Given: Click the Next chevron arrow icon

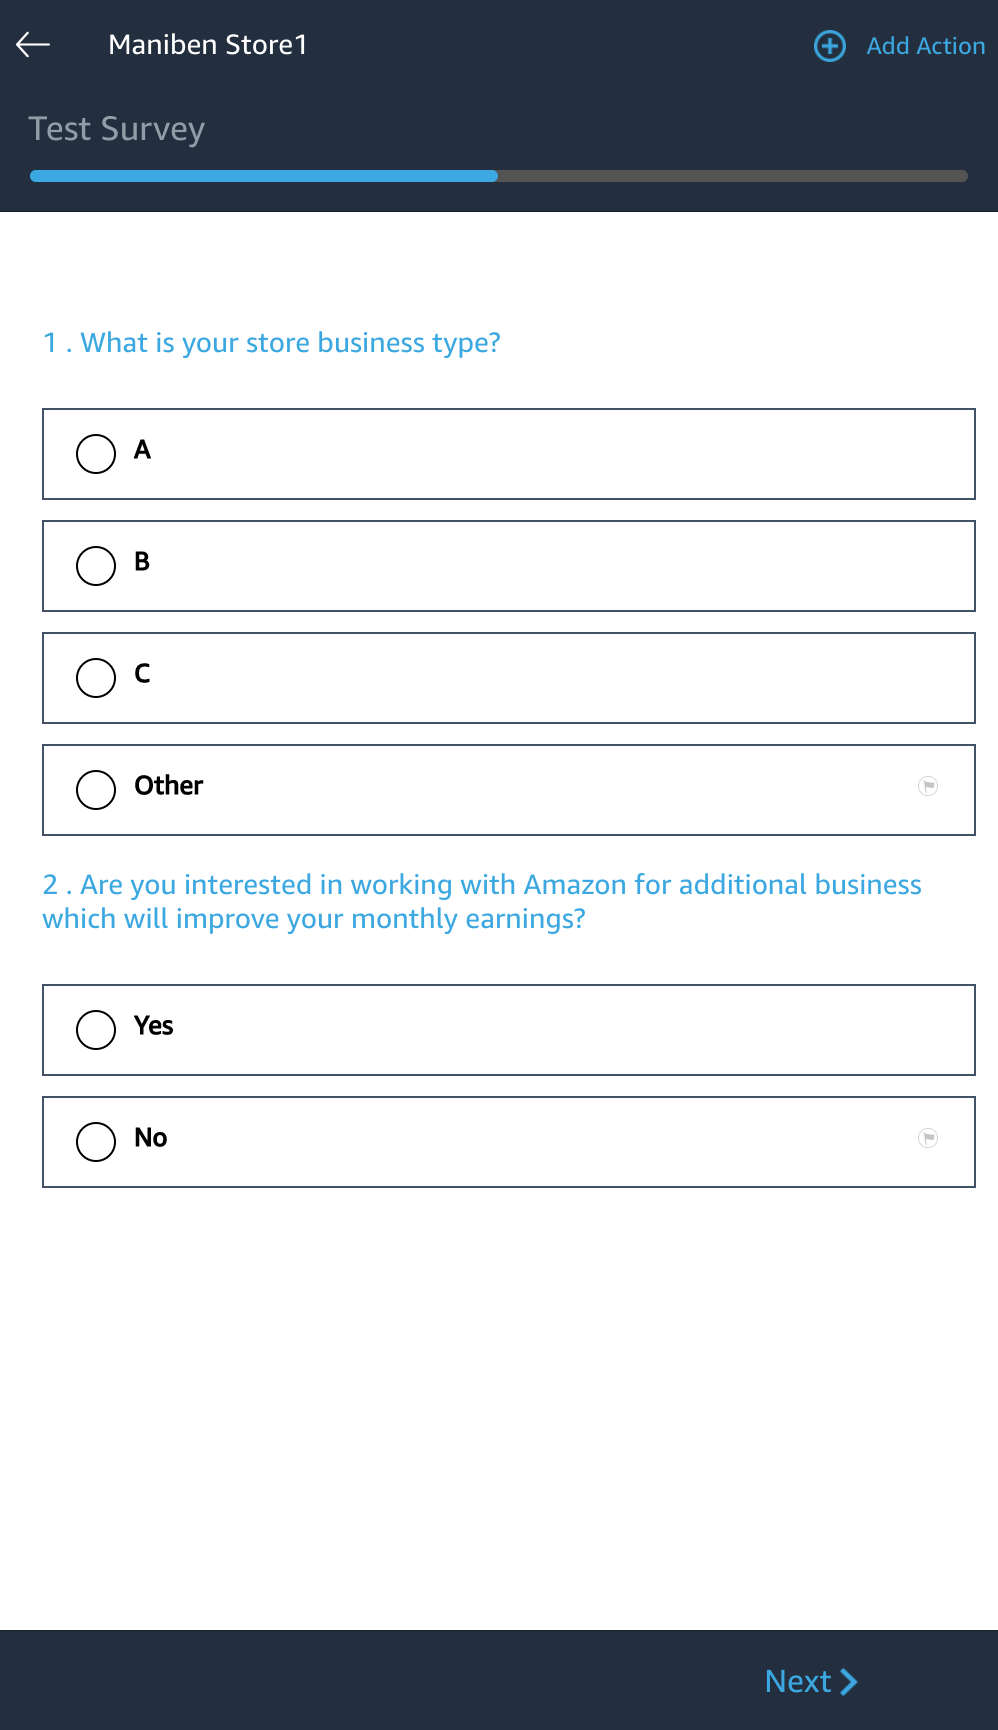Looking at the screenshot, I should [849, 1682].
